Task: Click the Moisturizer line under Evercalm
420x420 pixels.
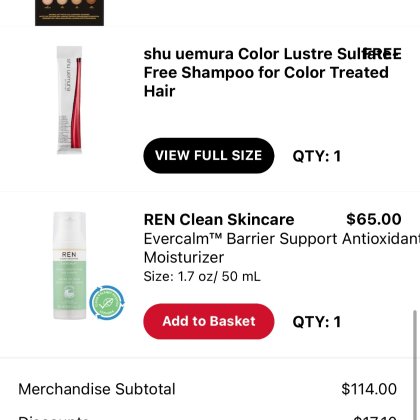Action: click(184, 257)
